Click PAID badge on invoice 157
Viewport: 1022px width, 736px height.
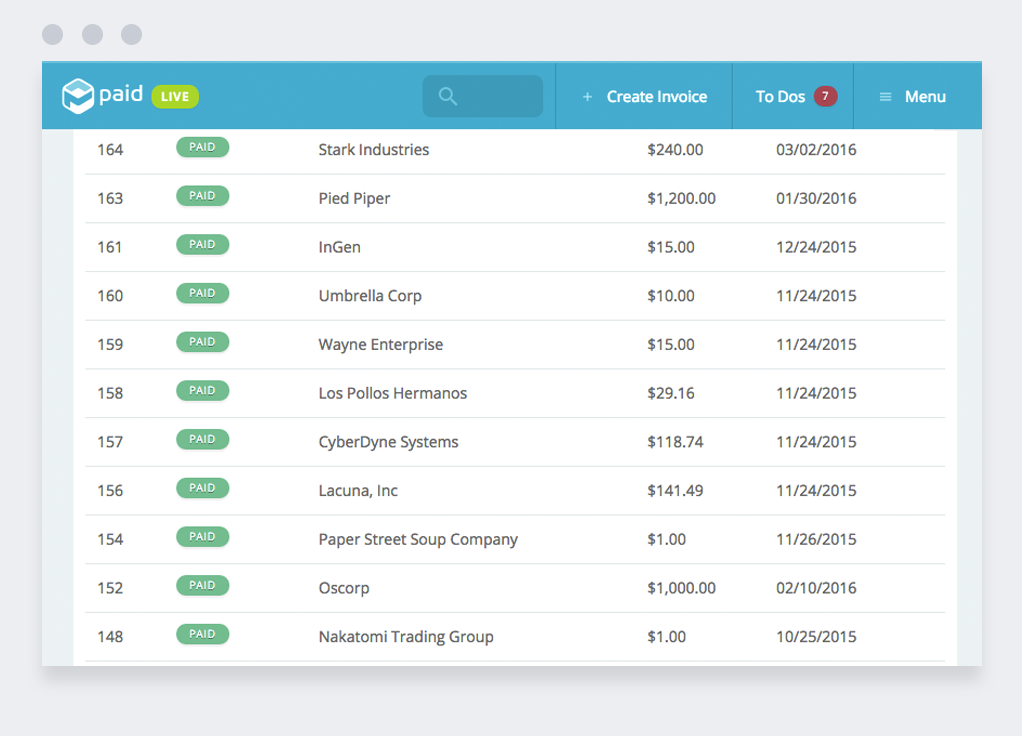pyautogui.click(x=202, y=439)
